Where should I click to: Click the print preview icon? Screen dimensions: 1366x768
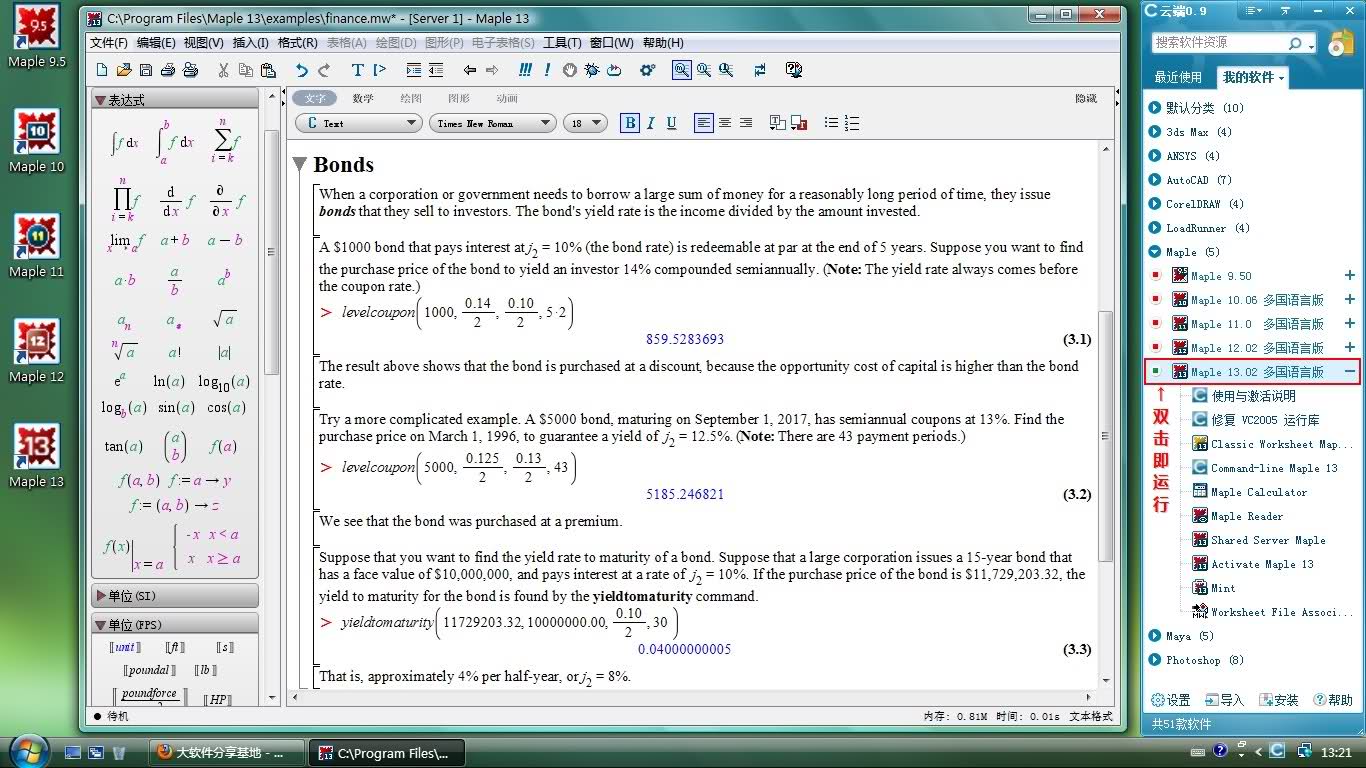[x=190, y=70]
